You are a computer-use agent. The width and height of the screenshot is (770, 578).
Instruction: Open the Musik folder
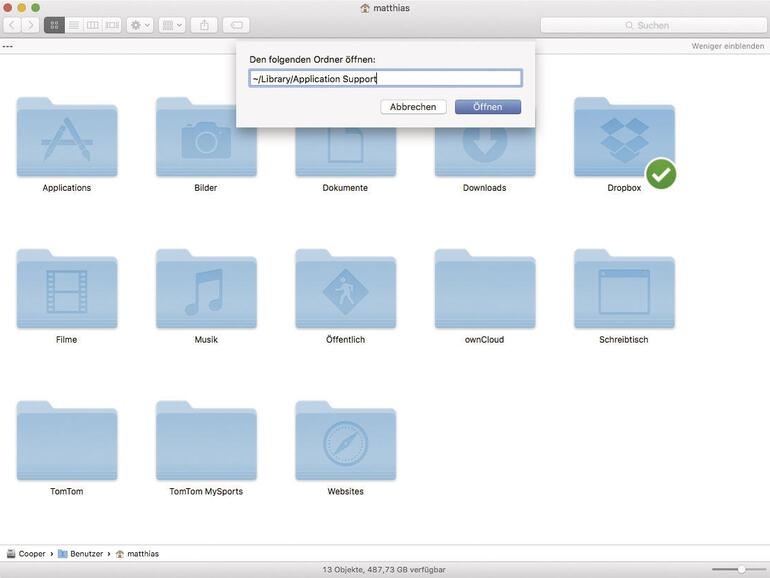[x=206, y=290]
